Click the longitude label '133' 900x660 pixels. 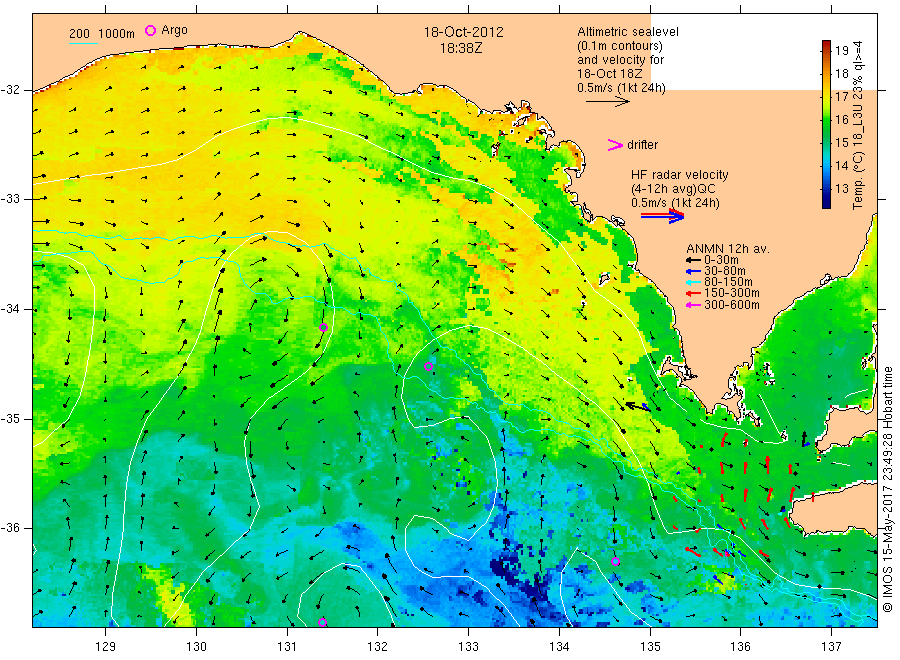point(468,647)
